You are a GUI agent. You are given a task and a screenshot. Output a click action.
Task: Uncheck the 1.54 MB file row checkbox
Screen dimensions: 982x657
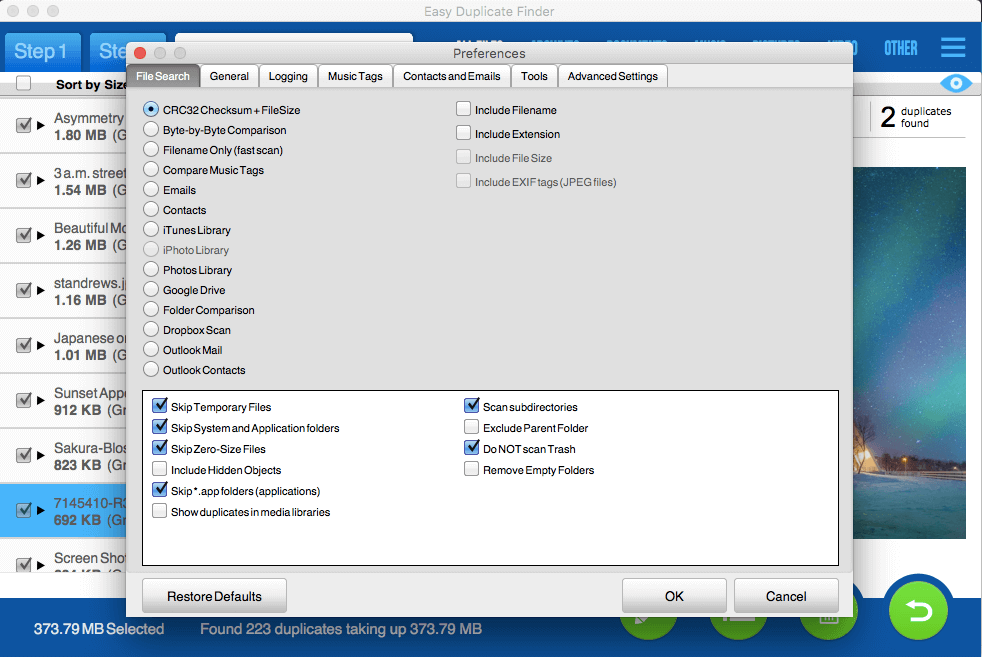(24, 180)
